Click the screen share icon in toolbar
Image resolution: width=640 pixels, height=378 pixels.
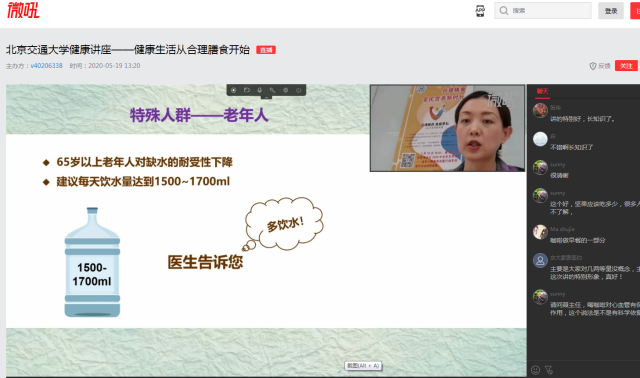[247, 90]
